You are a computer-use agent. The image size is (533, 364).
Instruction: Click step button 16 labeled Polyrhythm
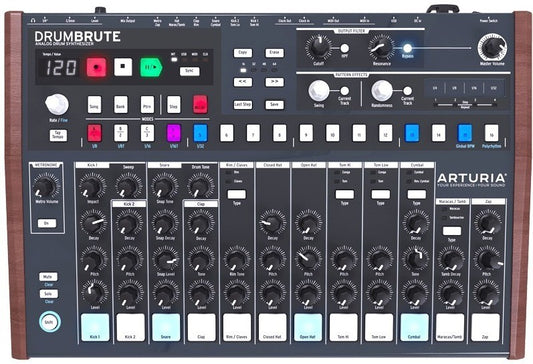point(492,133)
